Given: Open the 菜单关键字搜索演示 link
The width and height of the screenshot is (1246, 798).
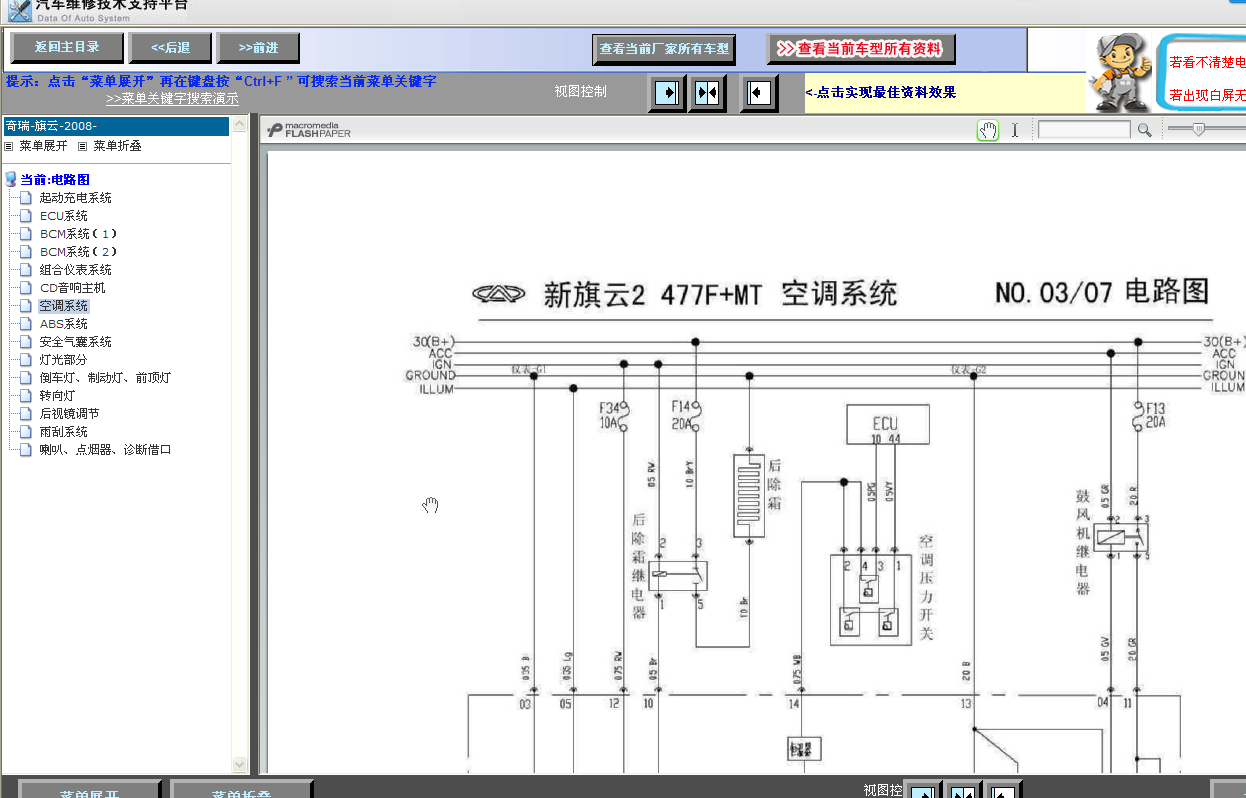Looking at the screenshot, I should (x=172, y=99).
